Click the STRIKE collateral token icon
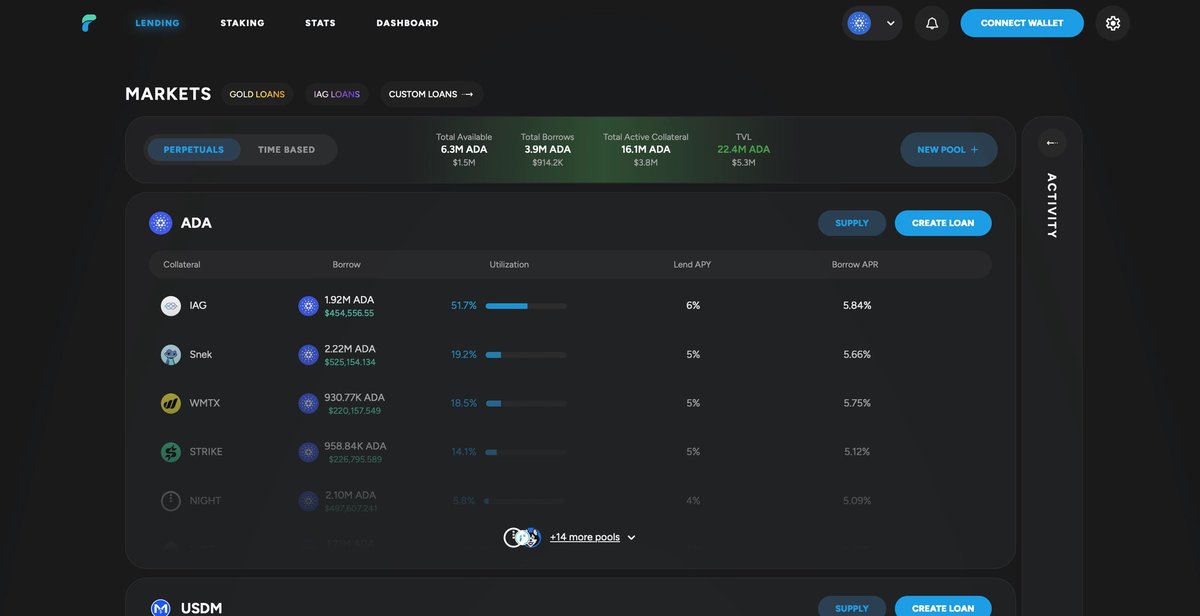The image size is (1200, 616). pyautogui.click(x=171, y=452)
